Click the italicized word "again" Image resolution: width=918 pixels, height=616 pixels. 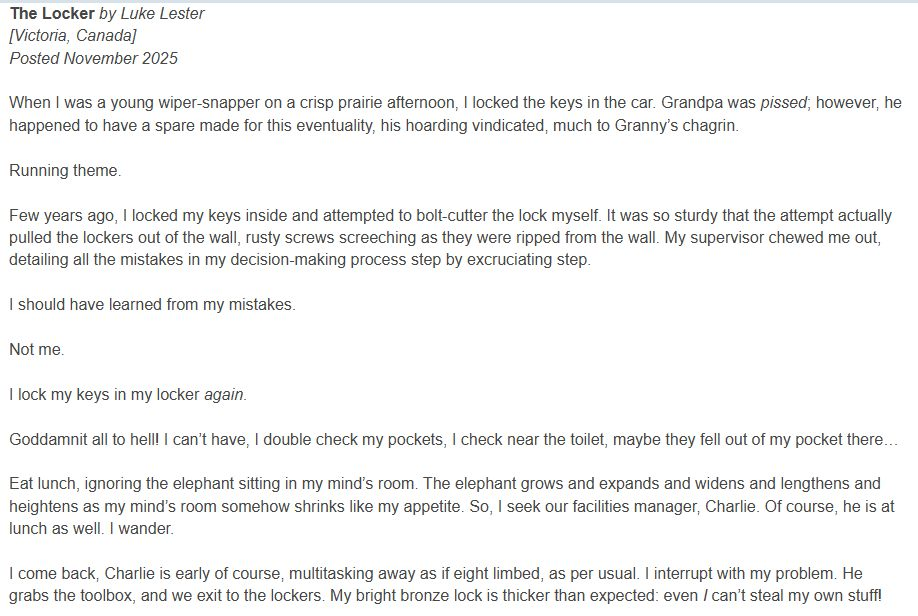224,395
